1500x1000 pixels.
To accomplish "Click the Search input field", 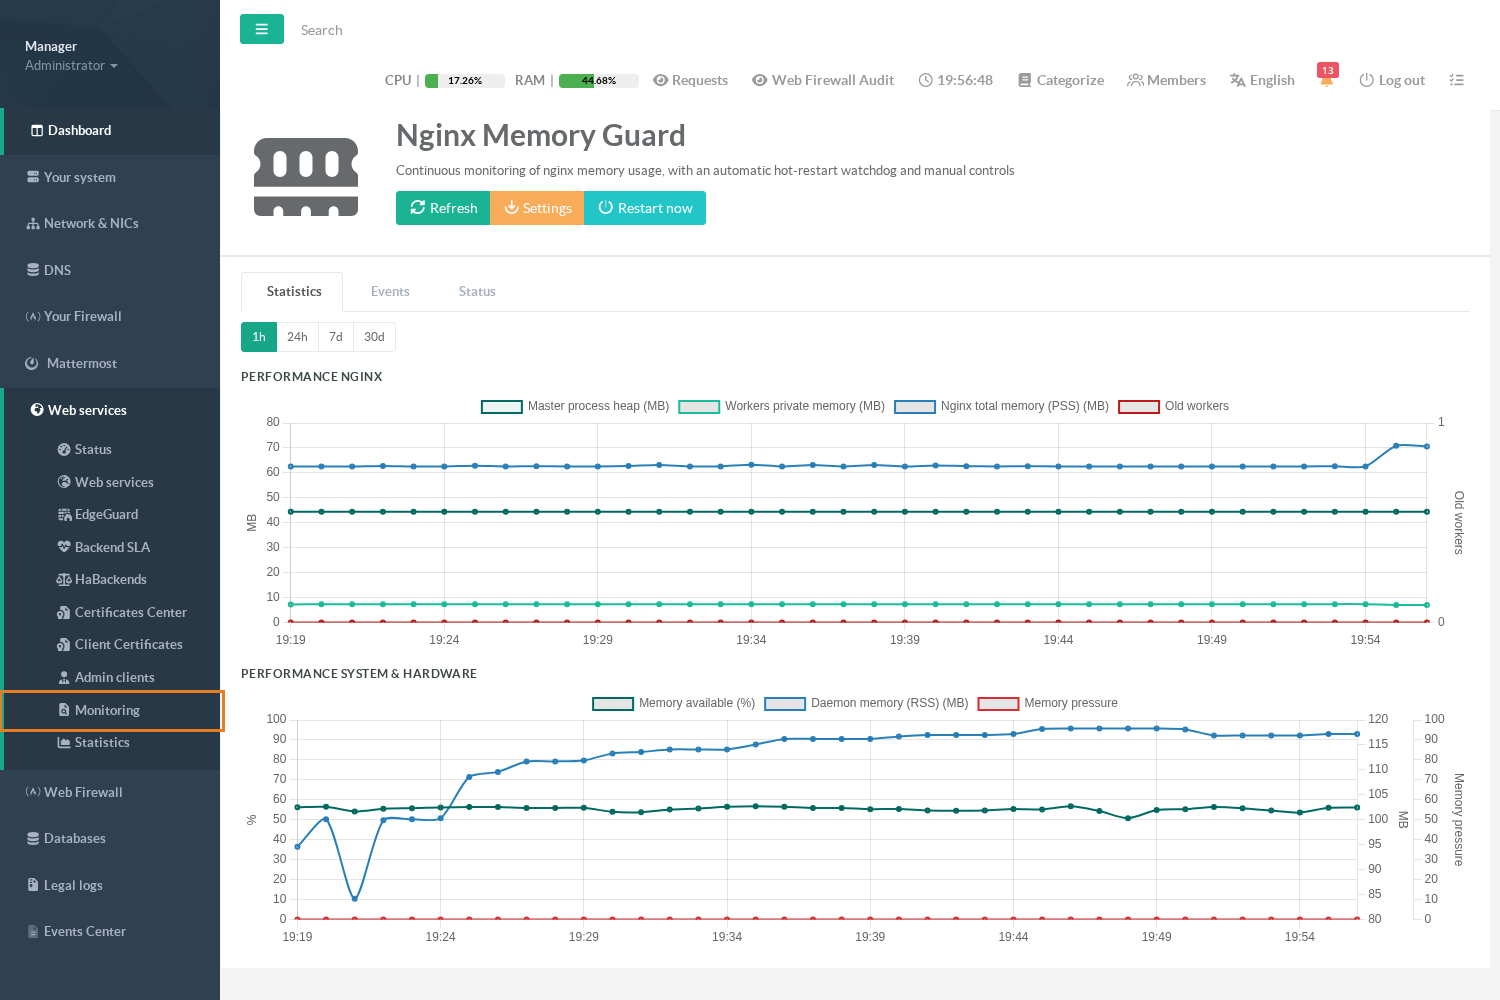I will [x=322, y=30].
